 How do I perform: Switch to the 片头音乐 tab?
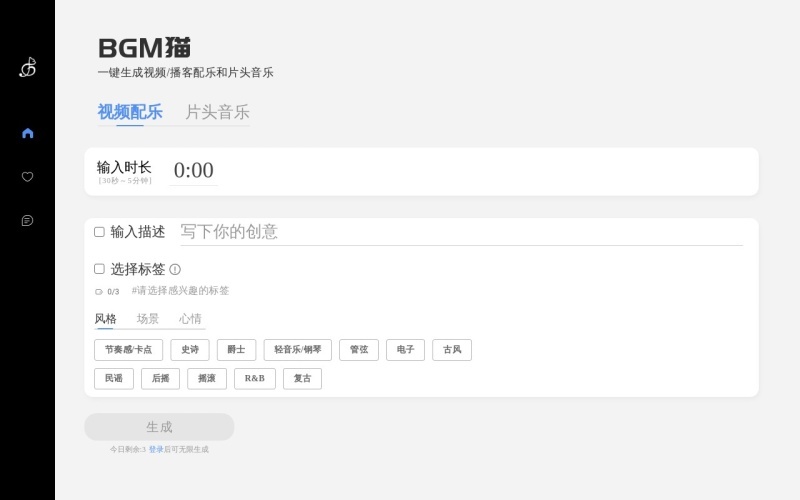(217, 112)
